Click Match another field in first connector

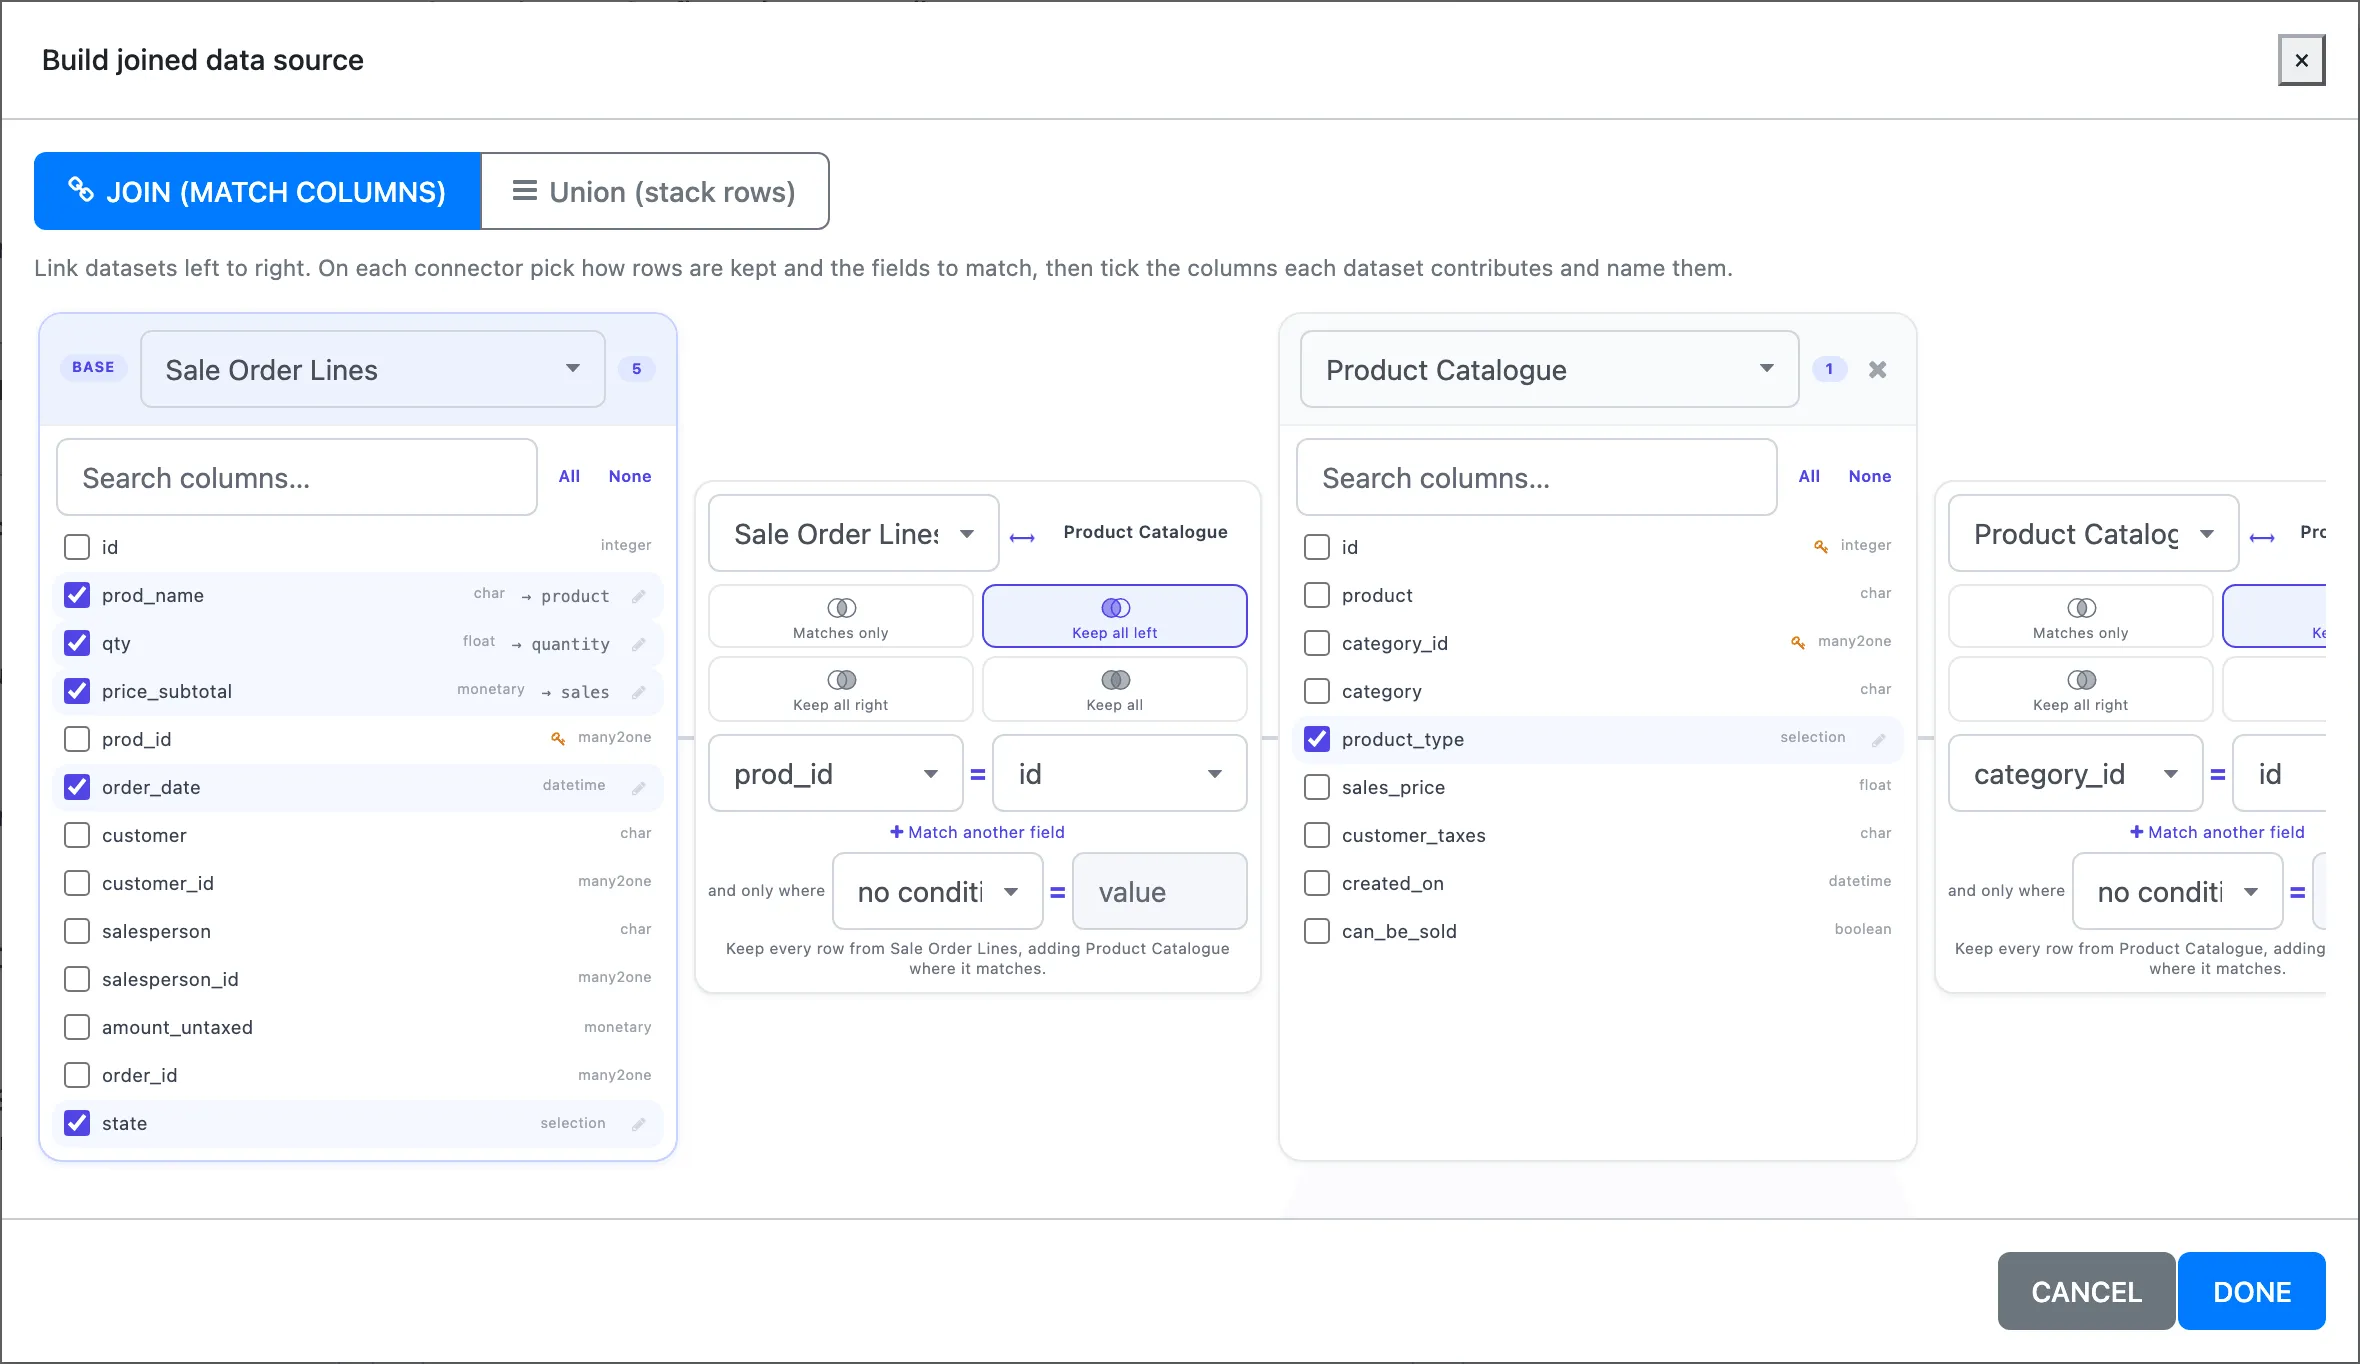[x=977, y=832]
